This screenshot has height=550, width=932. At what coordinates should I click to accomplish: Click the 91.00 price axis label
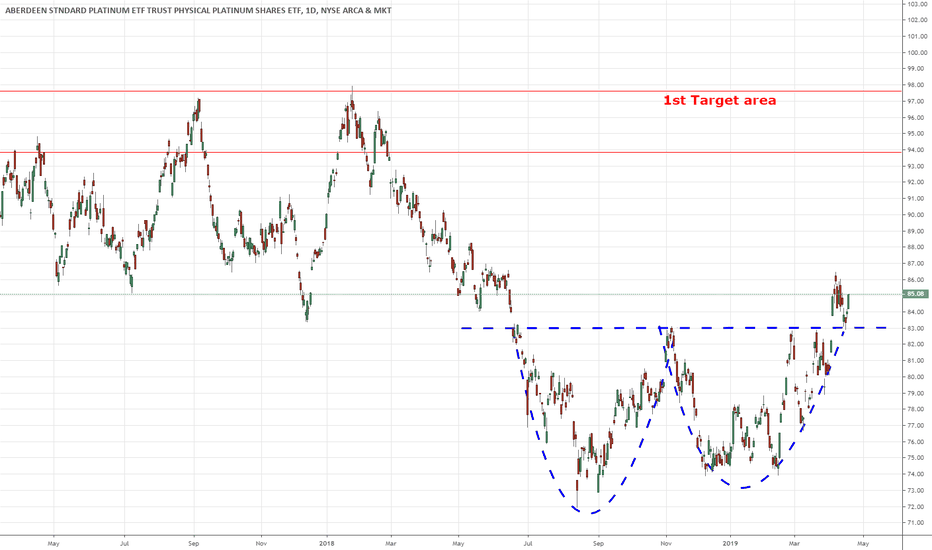coord(915,198)
